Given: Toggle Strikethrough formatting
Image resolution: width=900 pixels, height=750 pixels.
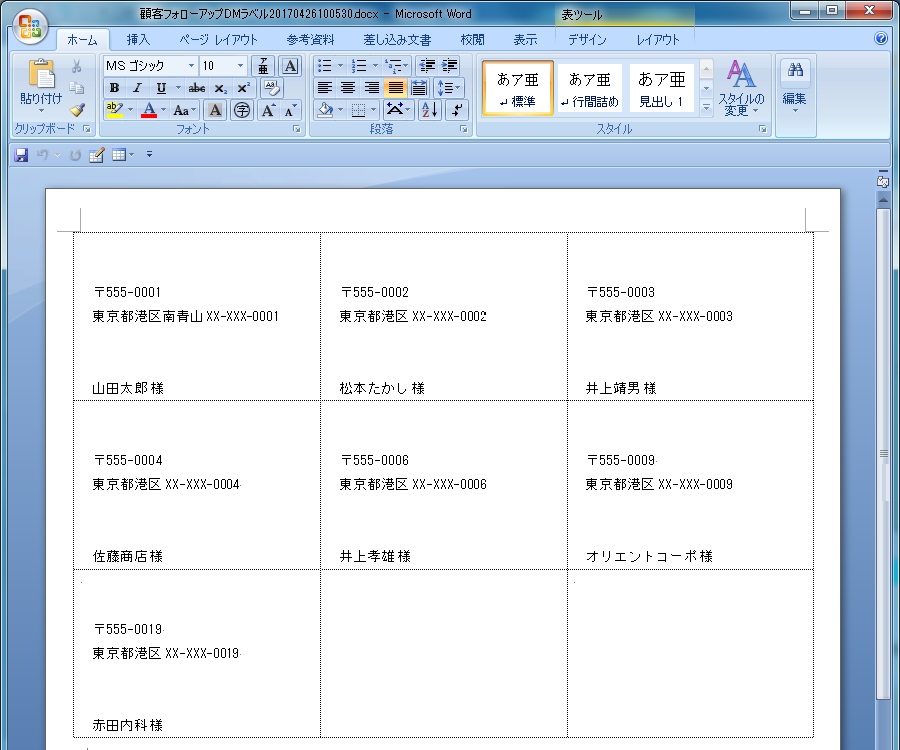Looking at the screenshot, I should pyautogui.click(x=197, y=88).
